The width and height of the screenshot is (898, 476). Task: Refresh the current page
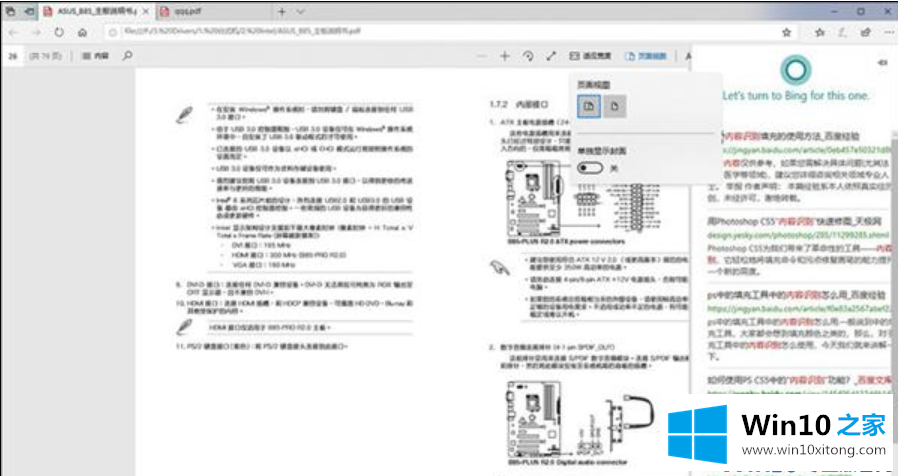(59, 32)
